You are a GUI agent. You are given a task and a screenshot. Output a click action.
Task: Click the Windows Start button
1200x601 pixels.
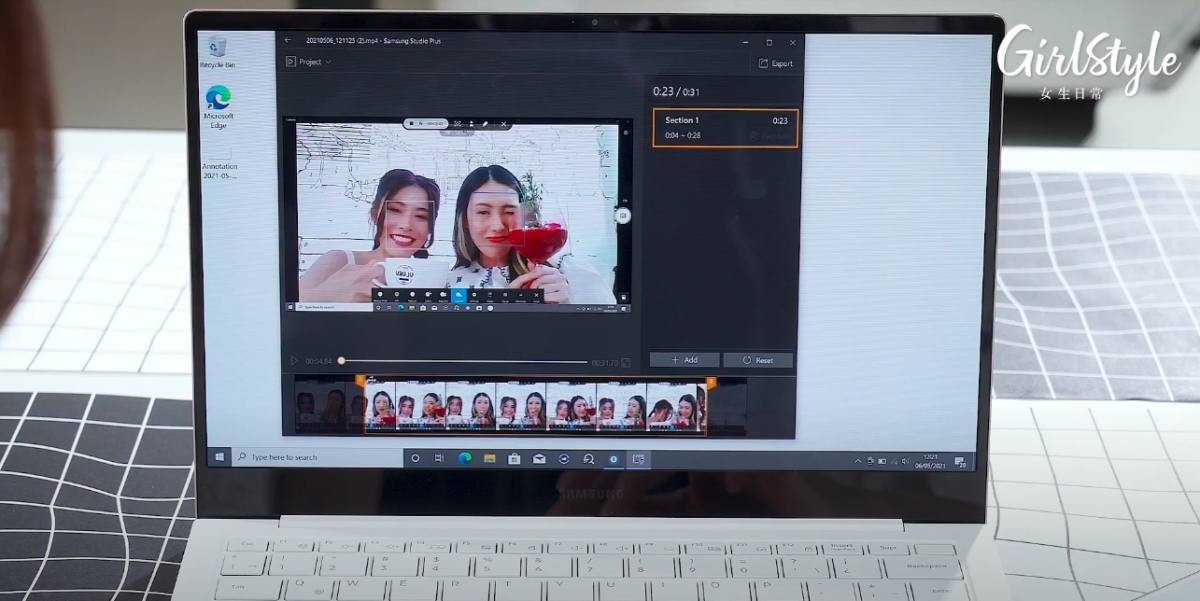[x=219, y=457]
